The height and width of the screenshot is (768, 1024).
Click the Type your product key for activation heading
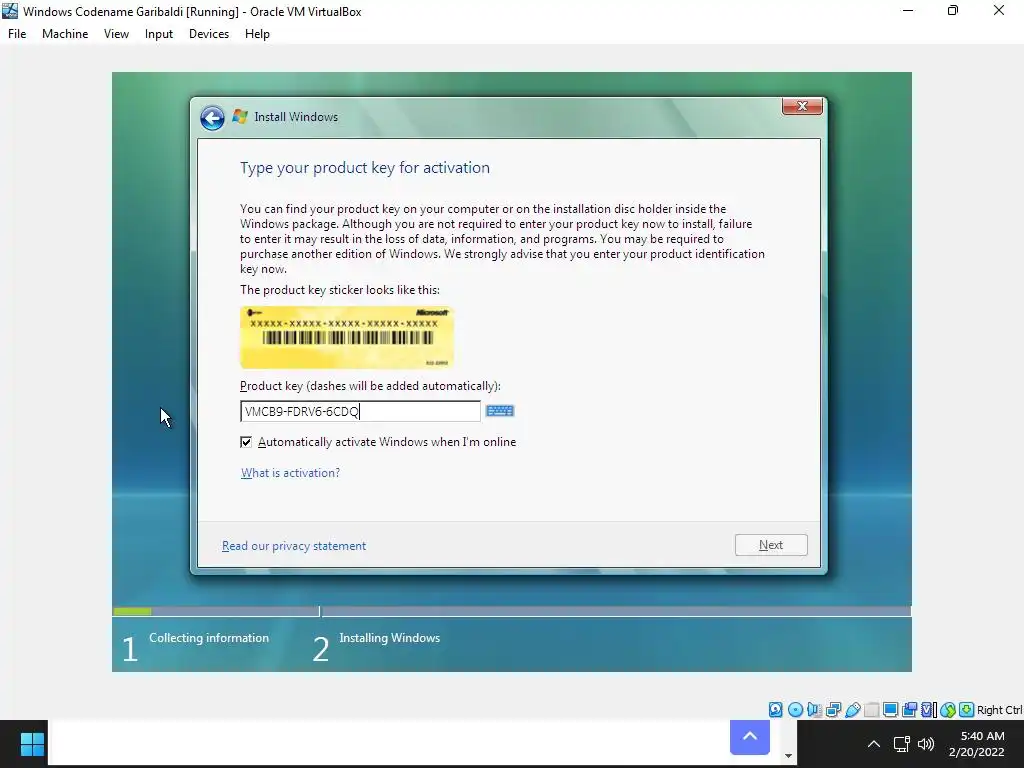(x=365, y=168)
